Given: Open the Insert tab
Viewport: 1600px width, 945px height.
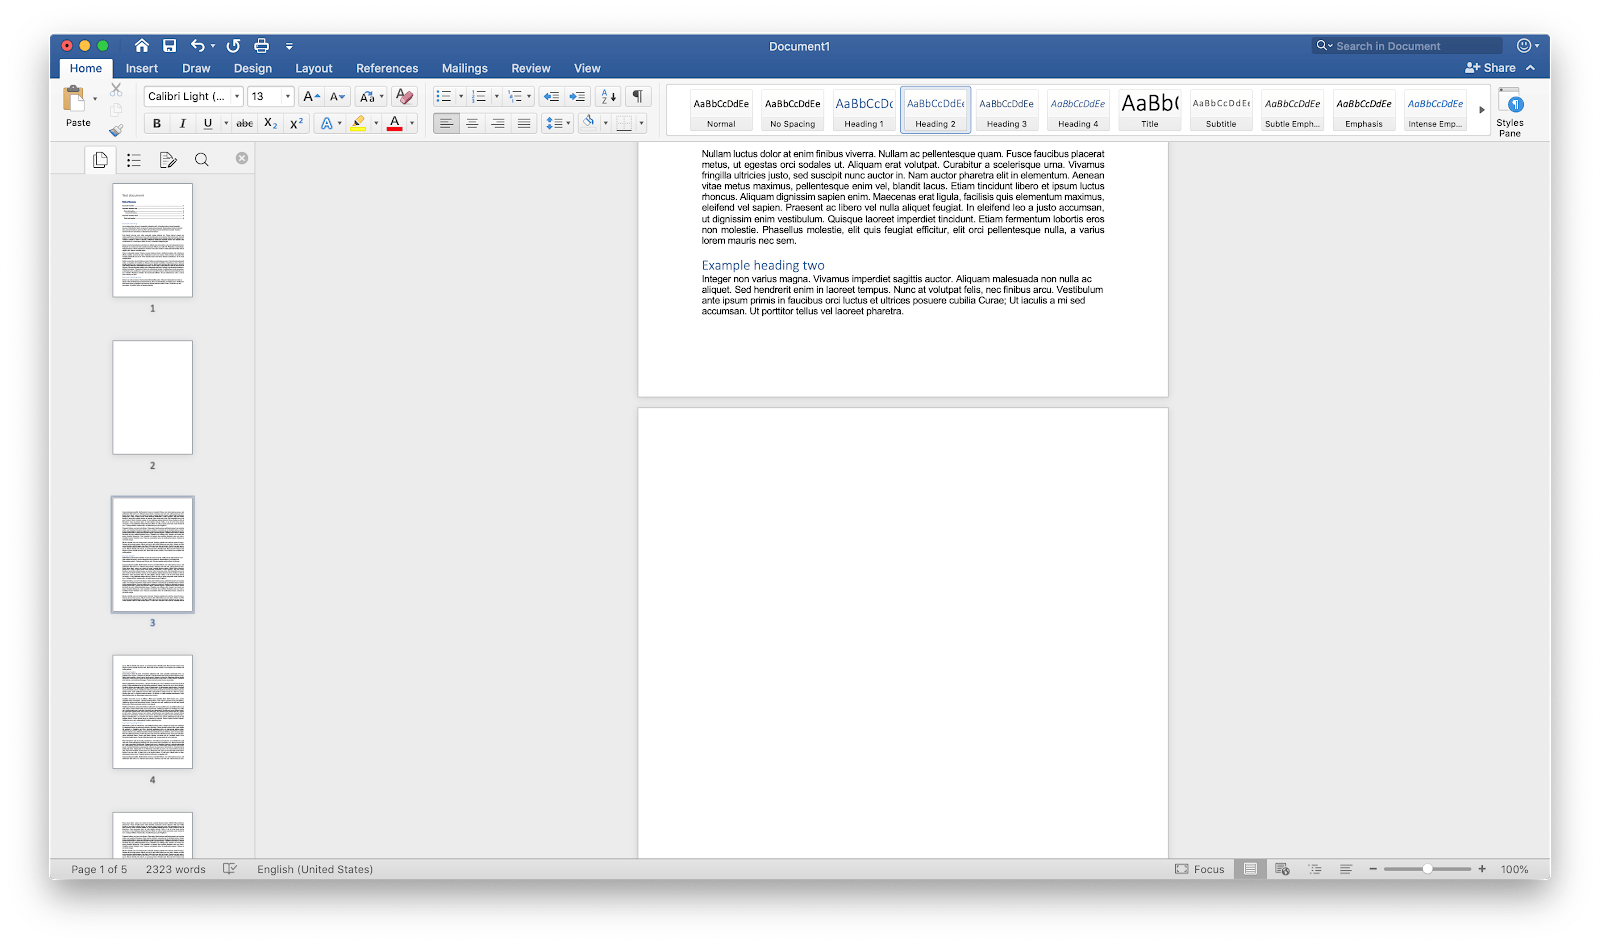Looking at the screenshot, I should pyautogui.click(x=142, y=69).
